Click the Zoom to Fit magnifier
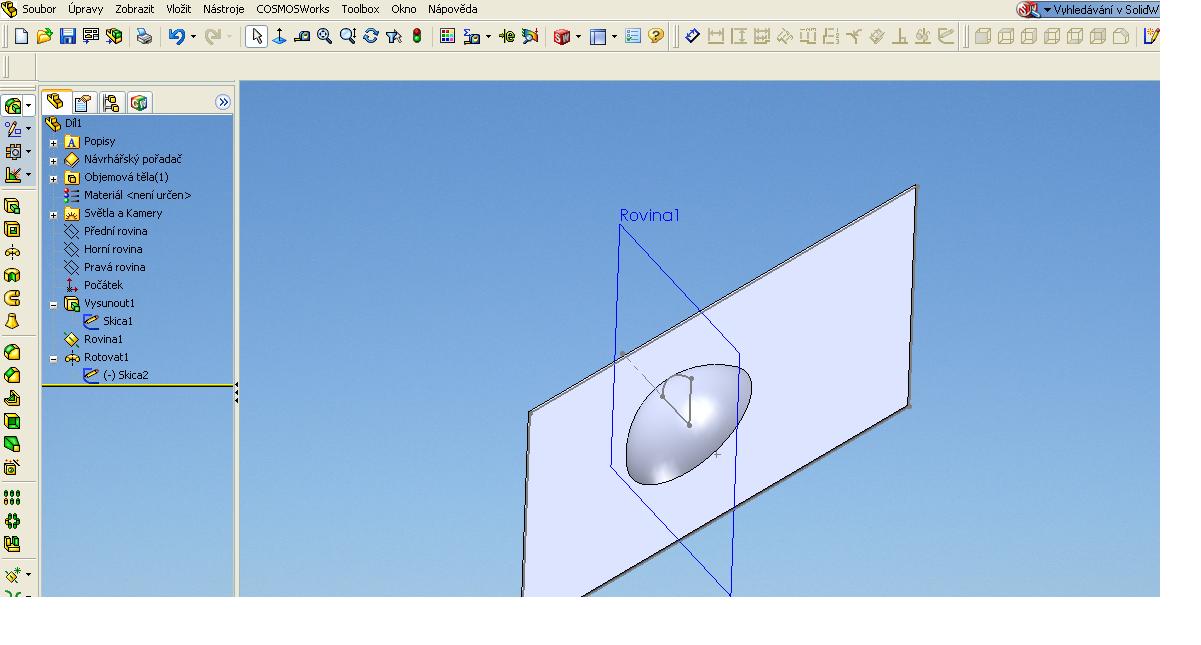This screenshot has height=645, width=1201. (x=325, y=36)
